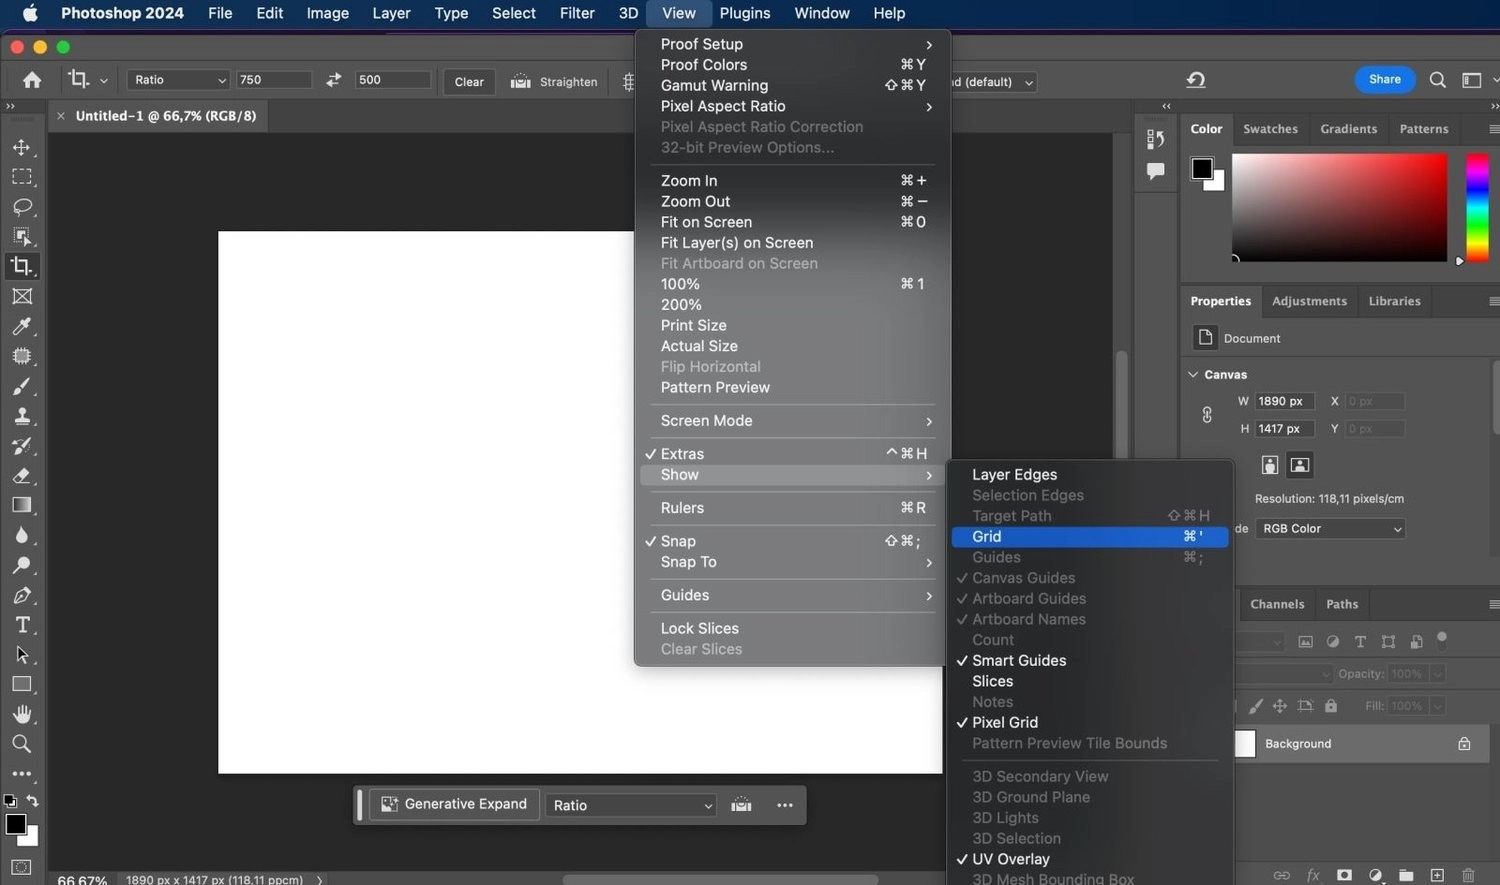This screenshot has height=885, width=1500.
Task: Select the Lasso tool
Action: click(21, 207)
